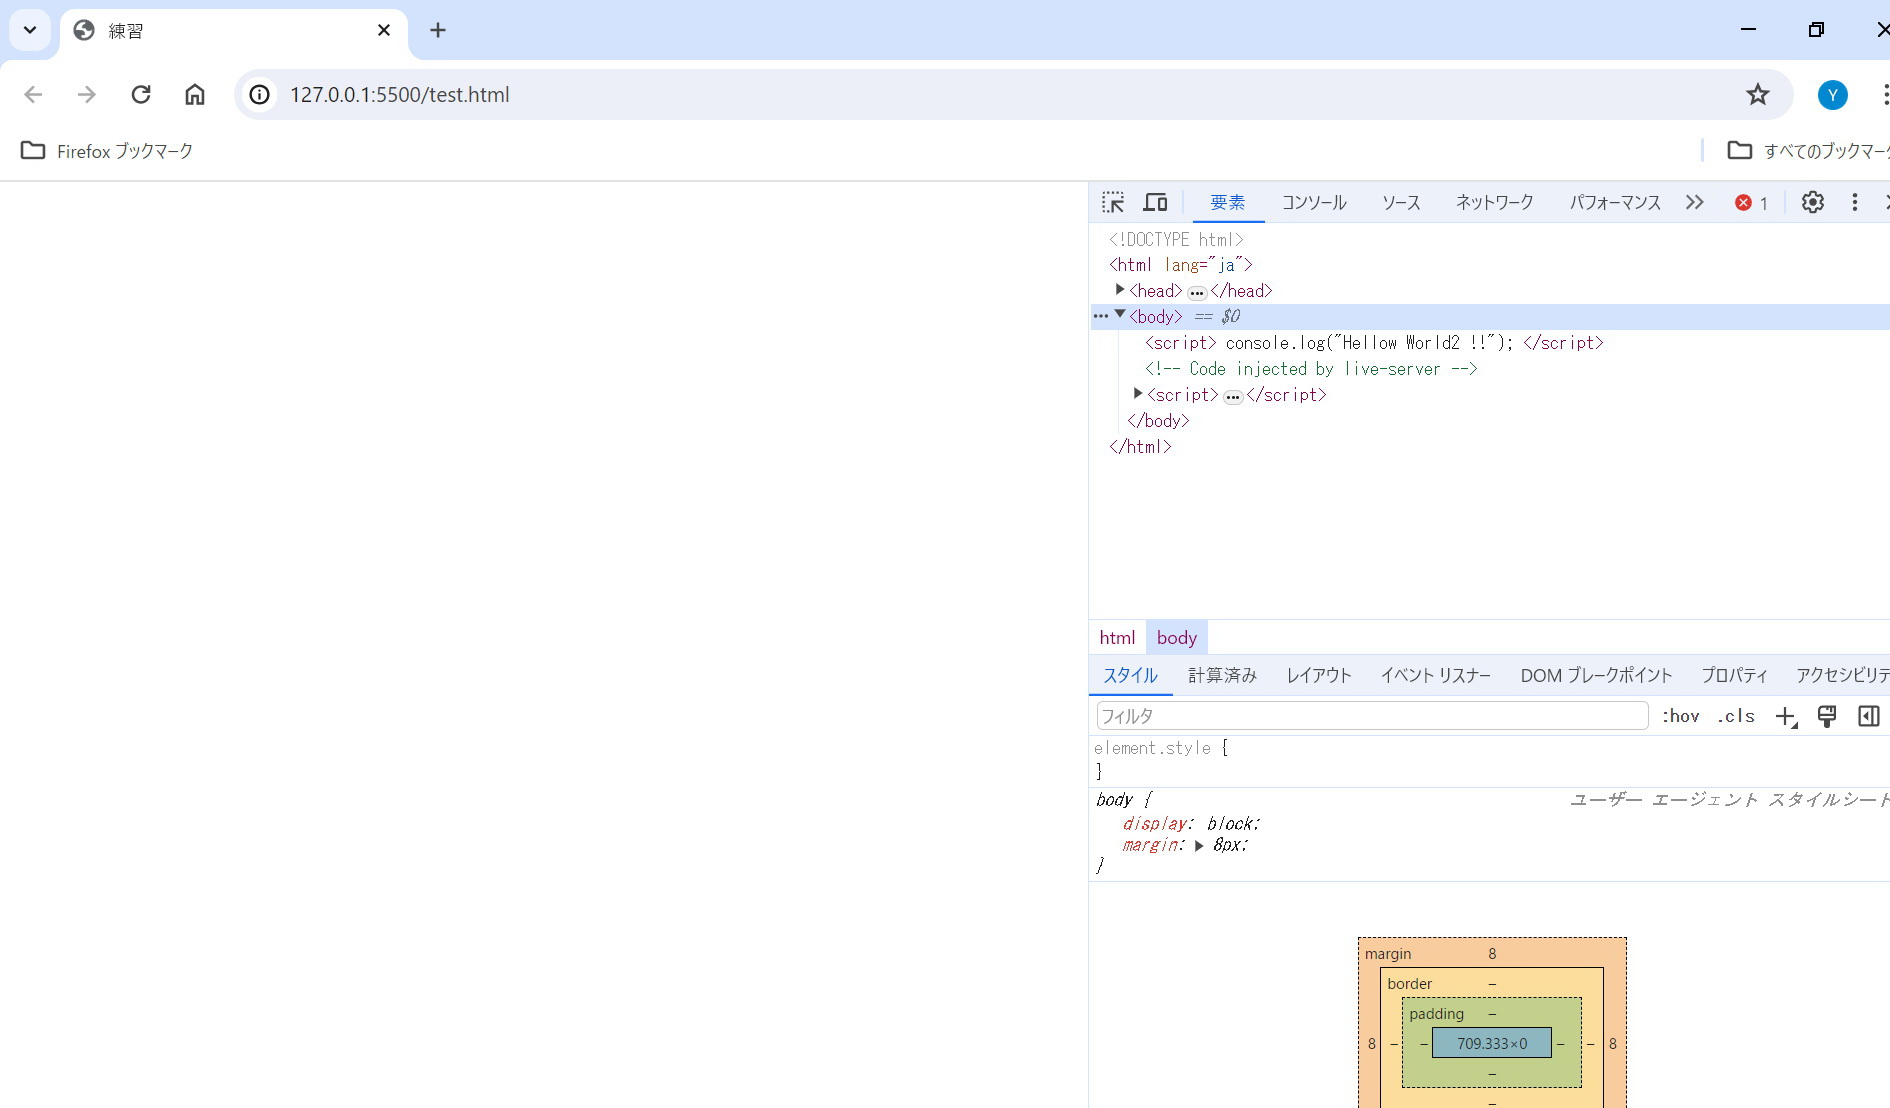
Task: Reload the page
Action: 141,94
